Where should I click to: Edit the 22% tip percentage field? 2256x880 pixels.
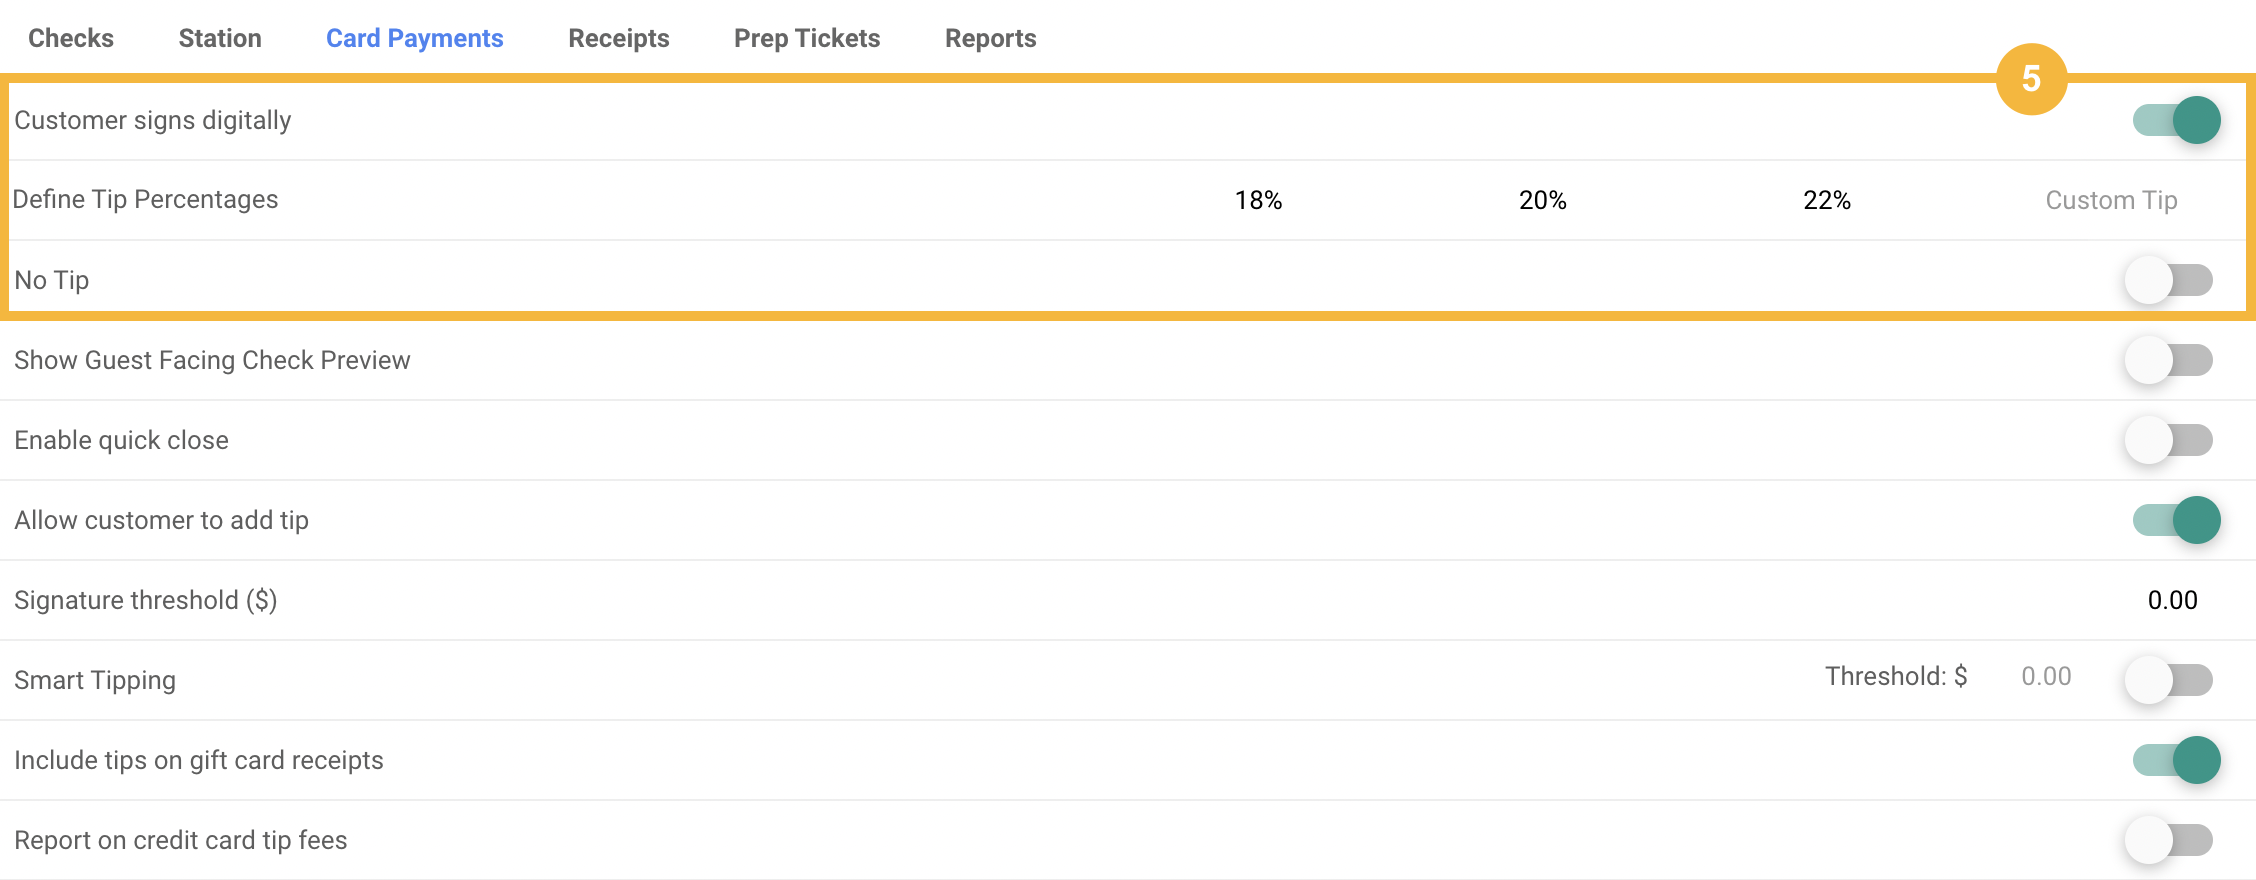coord(1827,200)
